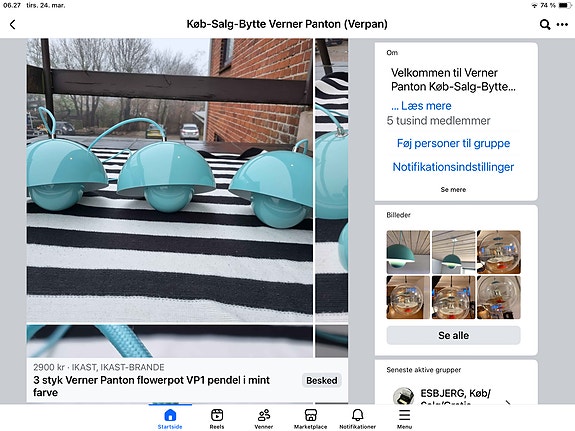
Task: Click Føj personer til gruppe link
Action: pyautogui.click(x=453, y=143)
